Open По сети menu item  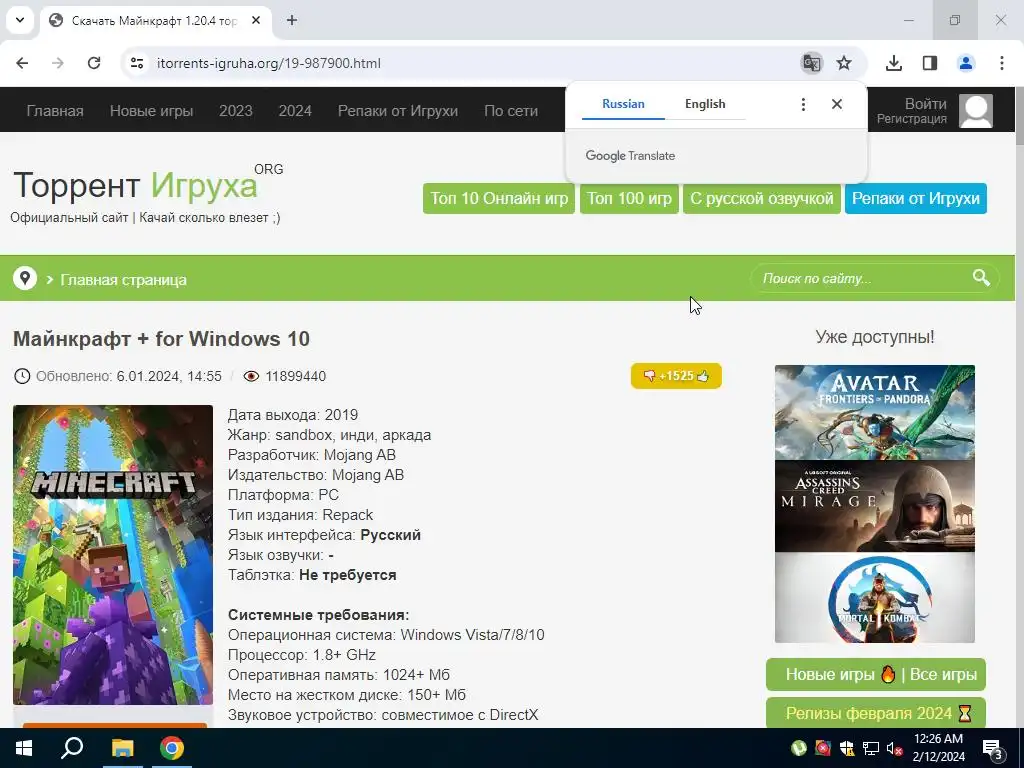[x=511, y=111]
